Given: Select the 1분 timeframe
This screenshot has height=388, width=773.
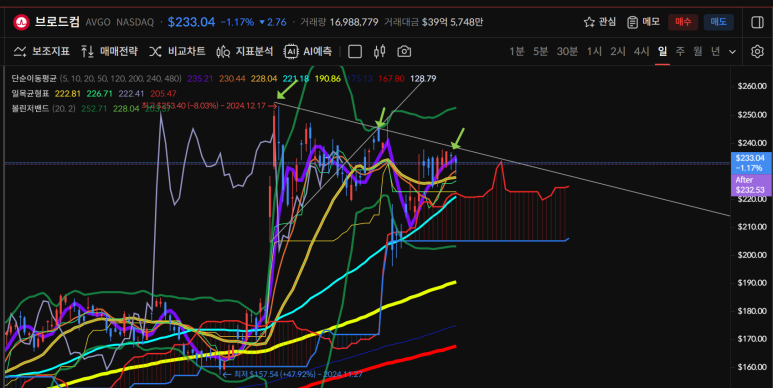Looking at the screenshot, I should [517, 51].
